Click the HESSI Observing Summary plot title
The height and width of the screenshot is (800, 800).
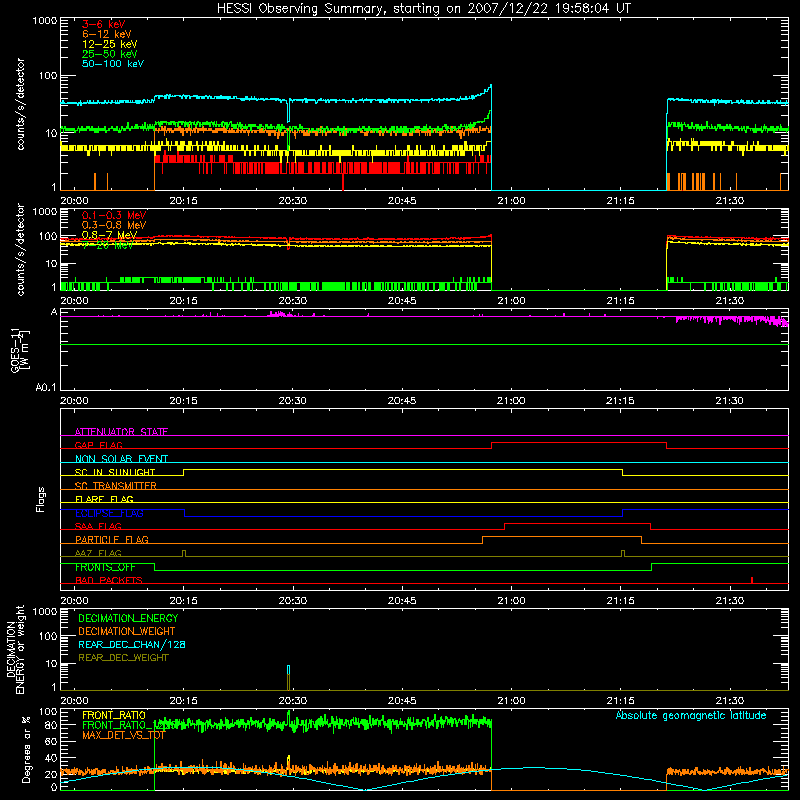pyautogui.click(x=423, y=8)
